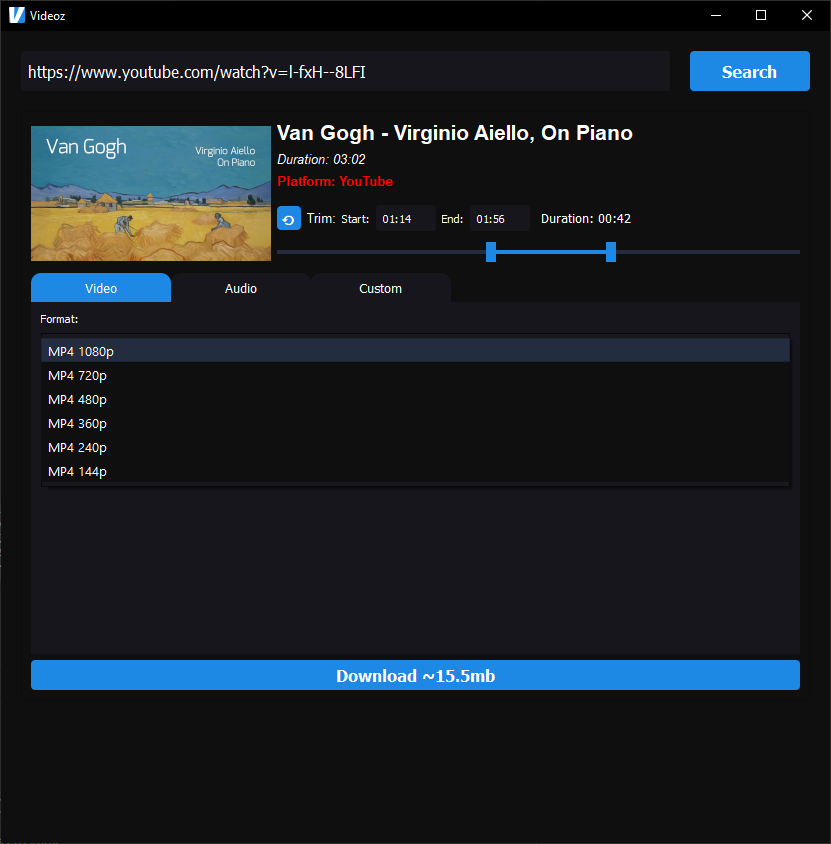
Task: Click the 'Platform: YouTube' label
Action: pos(335,181)
